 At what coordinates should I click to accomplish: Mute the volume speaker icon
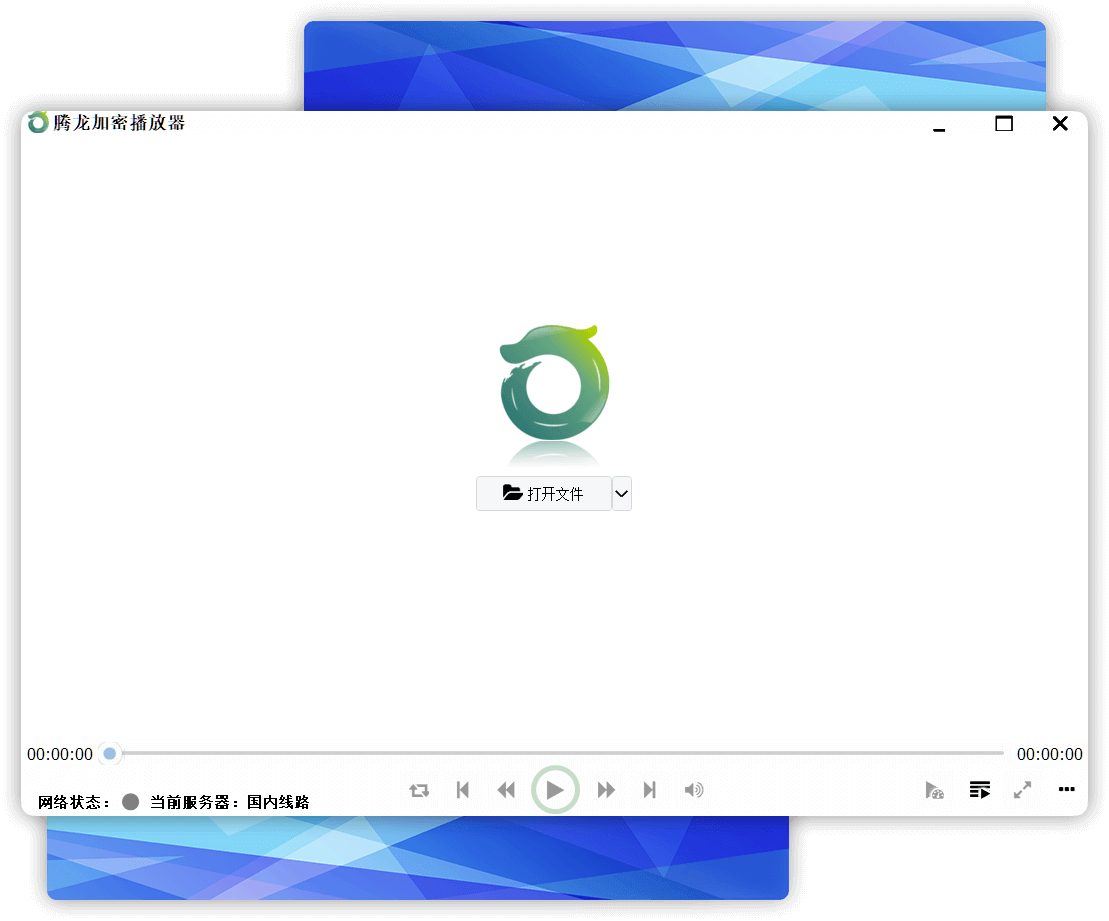[x=694, y=790]
